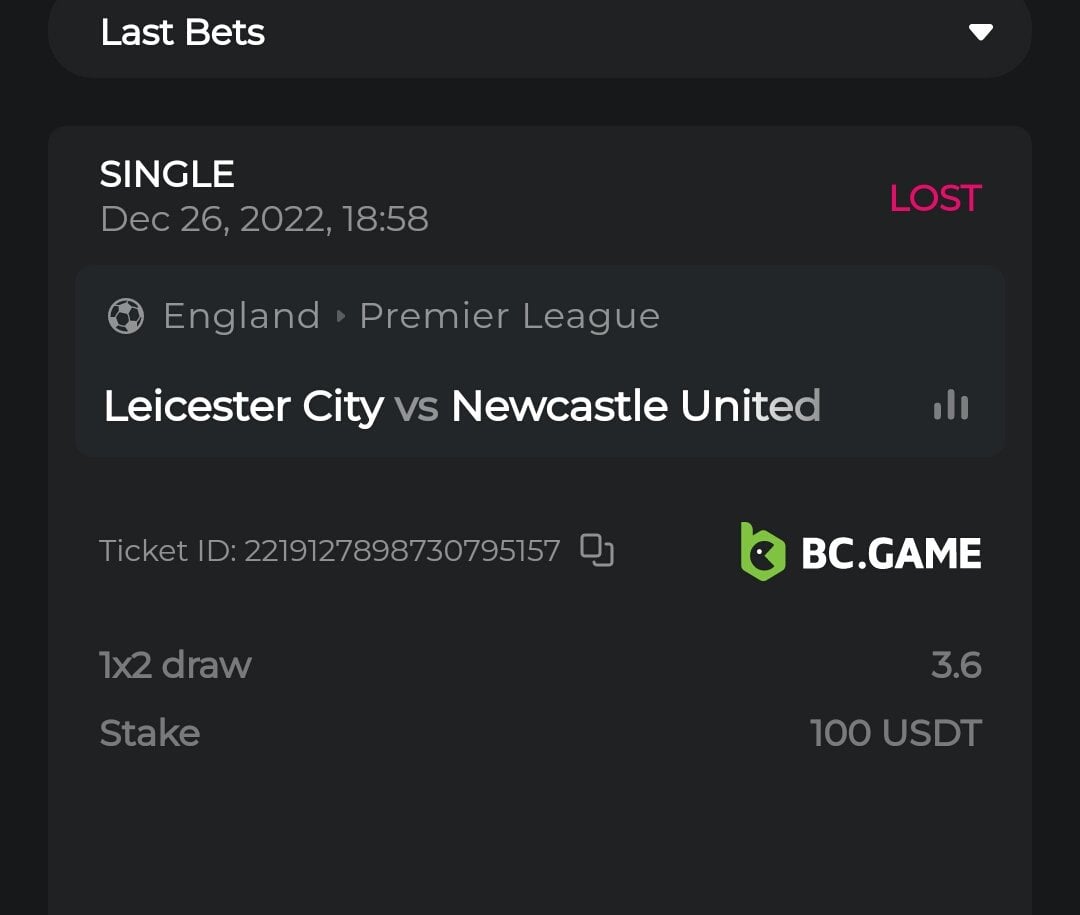Open match statistics bar-chart icon
The width and height of the screenshot is (1080, 915).
(x=950, y=405)
